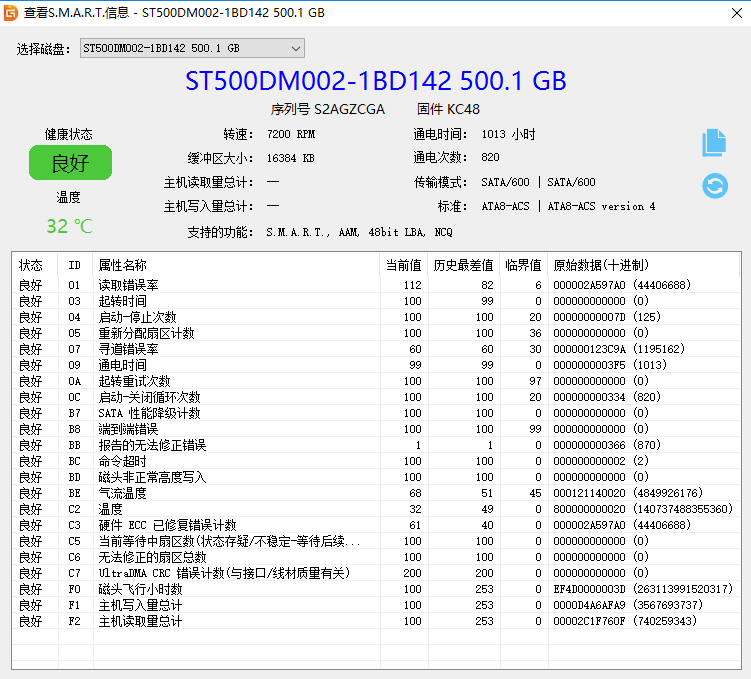Close the S.M.A.R.T. information window
The image size is (751, 679).
(x=737, y=13)
